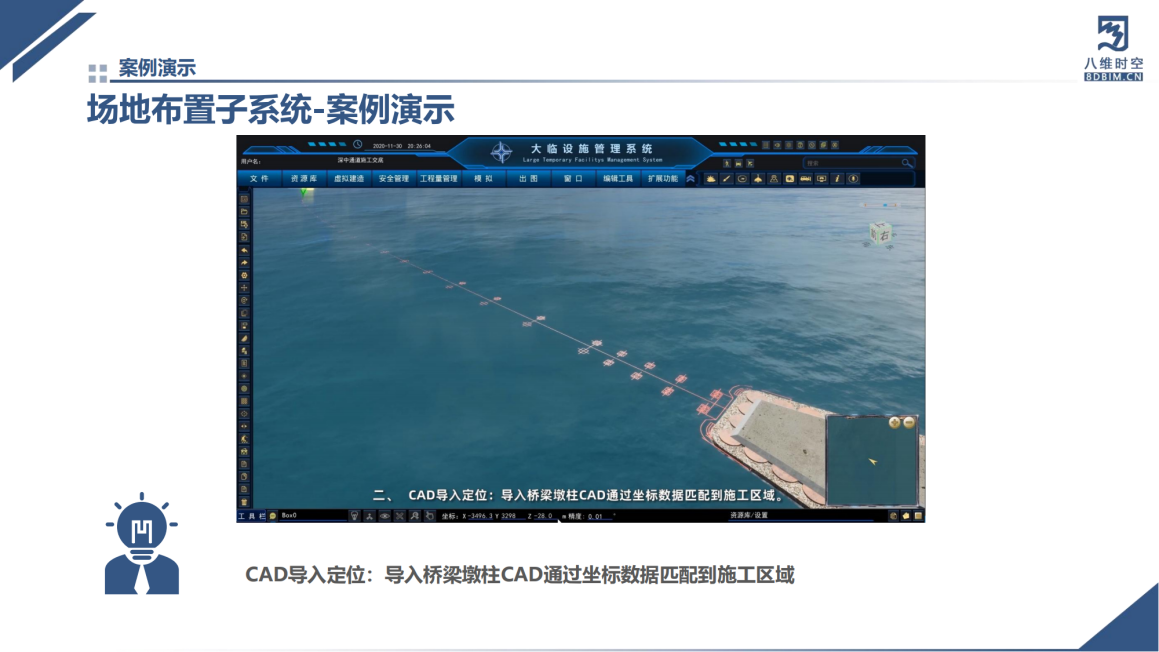Click the search input field at top right

pyautogui.click(x=853, y=163)
